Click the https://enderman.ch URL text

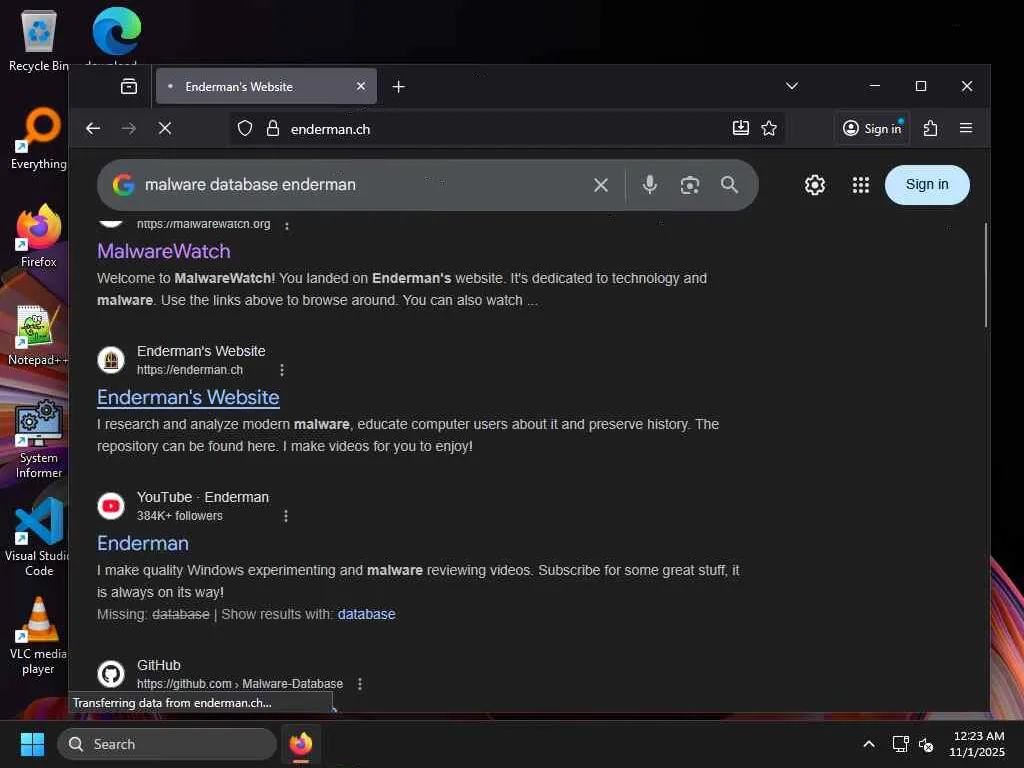[x=190, y=370]
